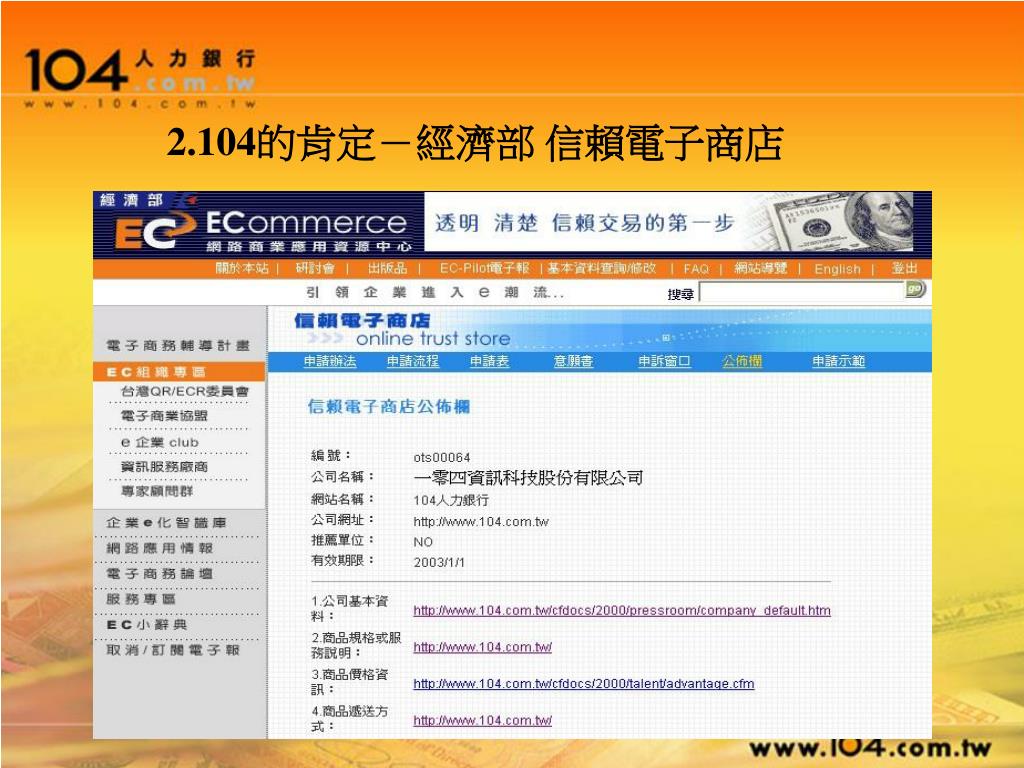Open 企業e化智識庫 in sidebar
1024x768 pixels.
click(x=167, y=522)
